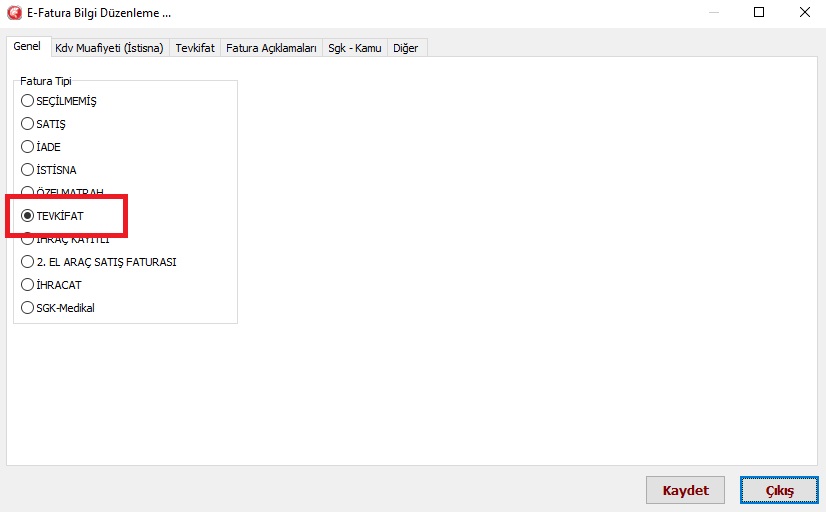Open the Fatura Açıklamaları tab
The width and height of the screenshot is (826, 512).
[271, 48]
